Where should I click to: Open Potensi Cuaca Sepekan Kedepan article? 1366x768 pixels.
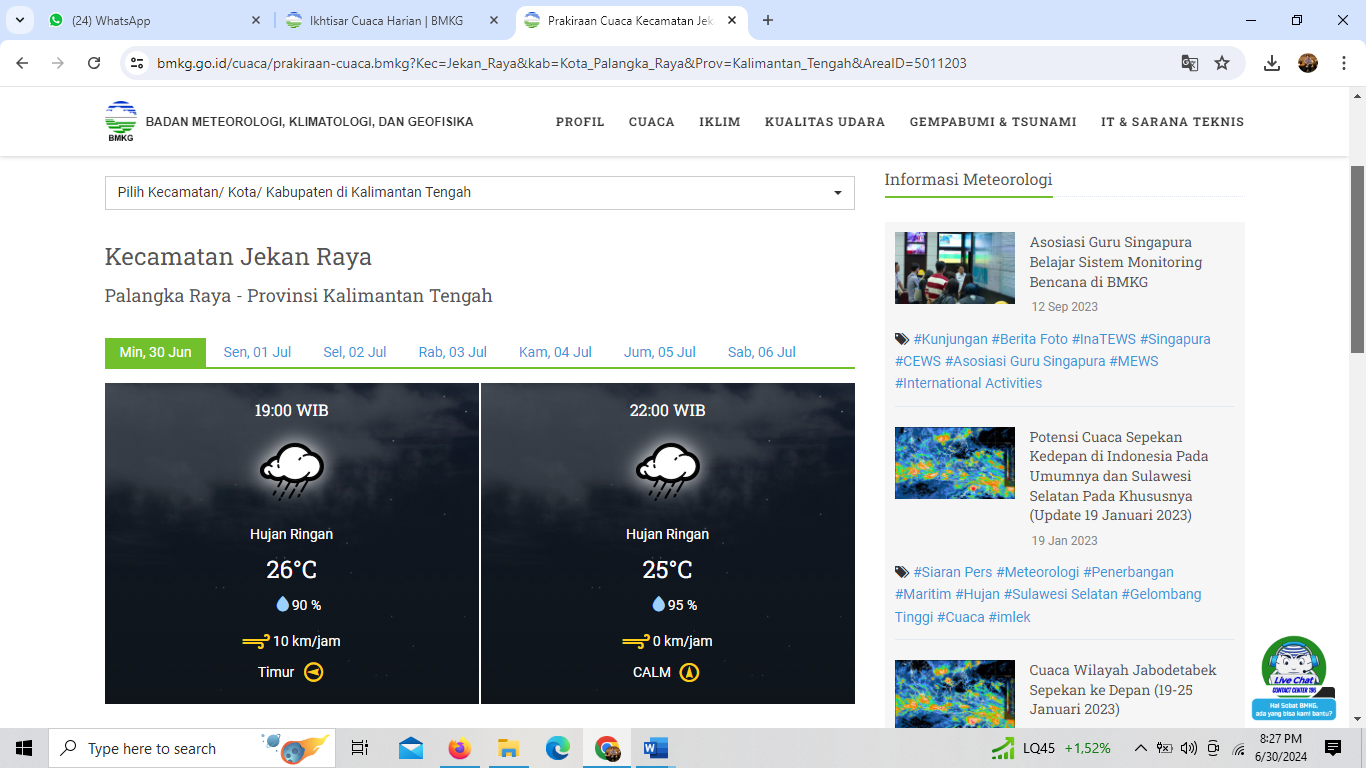(1119, 476)
